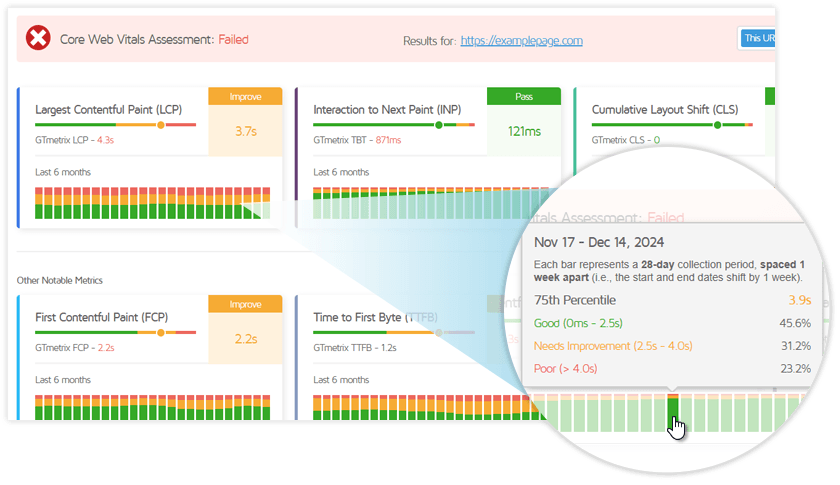
Task: Click the highlighted green bar under the cursor
Action: point(673,412)
